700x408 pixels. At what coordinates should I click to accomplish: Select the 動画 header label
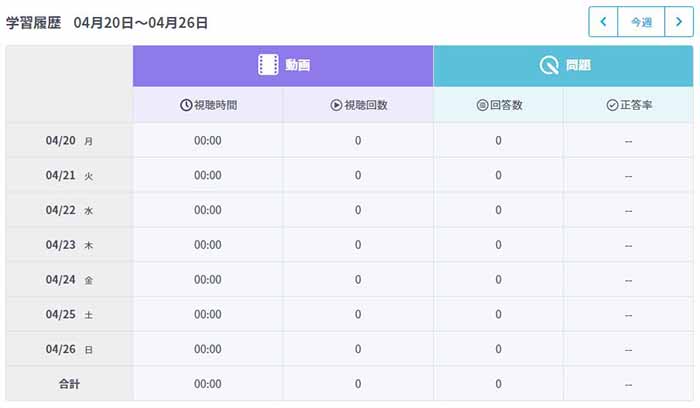click(x=298, y=65)
